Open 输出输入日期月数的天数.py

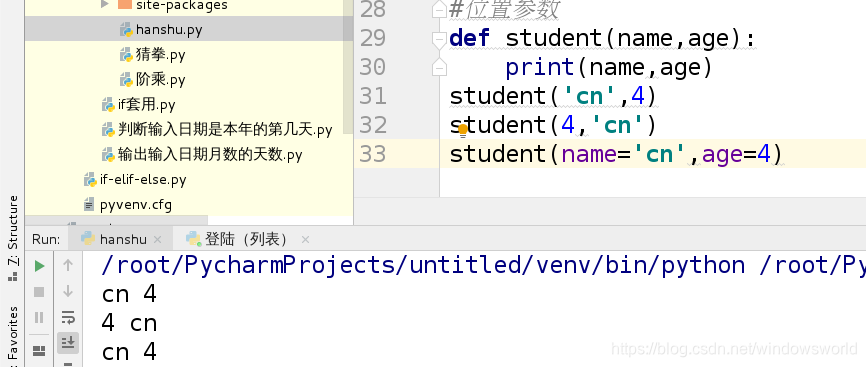210,154
